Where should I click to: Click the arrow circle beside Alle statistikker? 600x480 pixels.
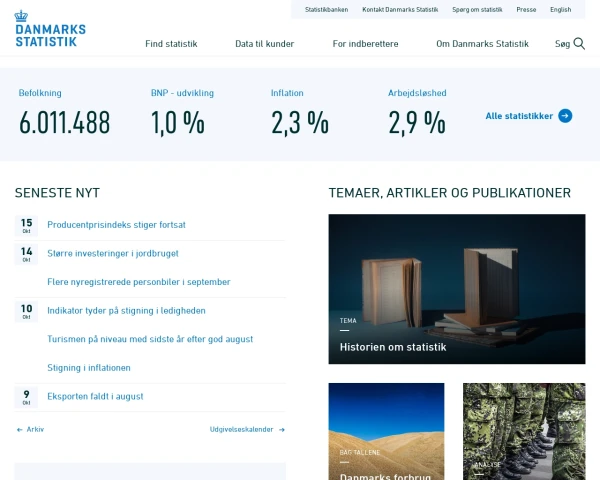tap(565, 116)
